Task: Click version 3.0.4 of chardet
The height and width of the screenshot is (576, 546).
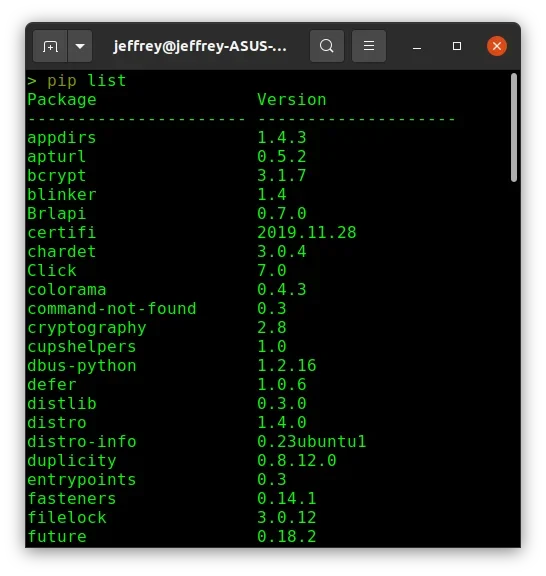Action: [x=281, y=252]
